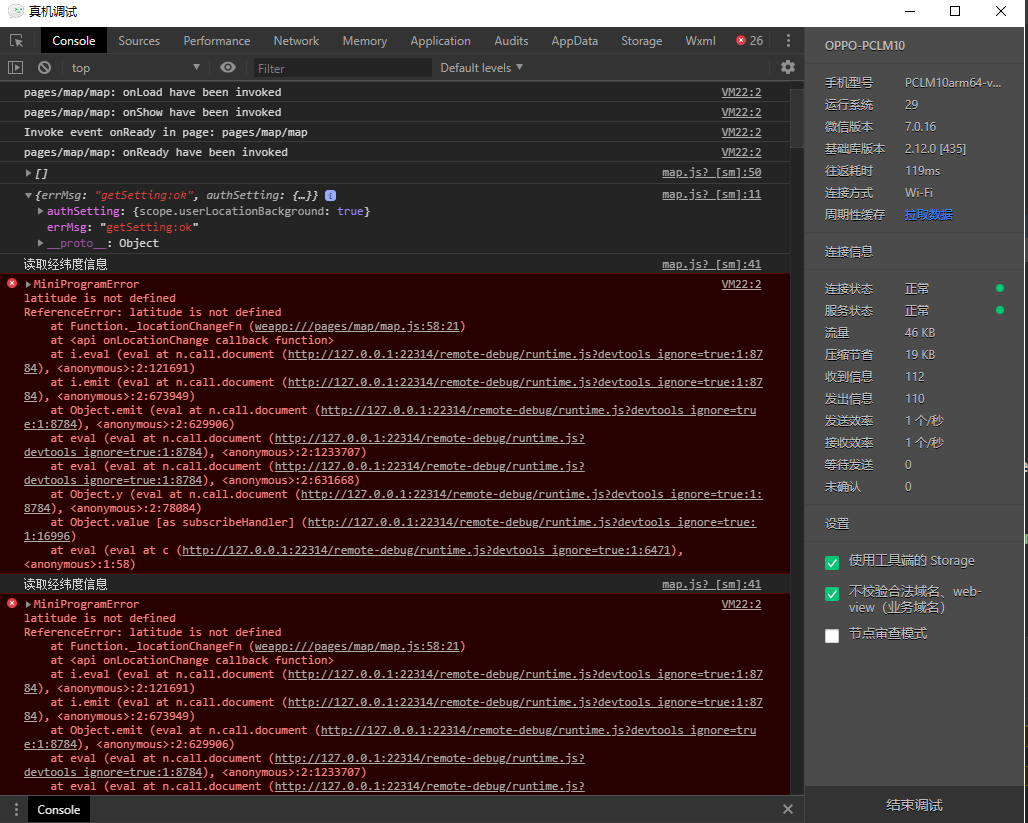Select the second 读取经纬度信息 log line
1028x823 pixels.
click(66, 584)
